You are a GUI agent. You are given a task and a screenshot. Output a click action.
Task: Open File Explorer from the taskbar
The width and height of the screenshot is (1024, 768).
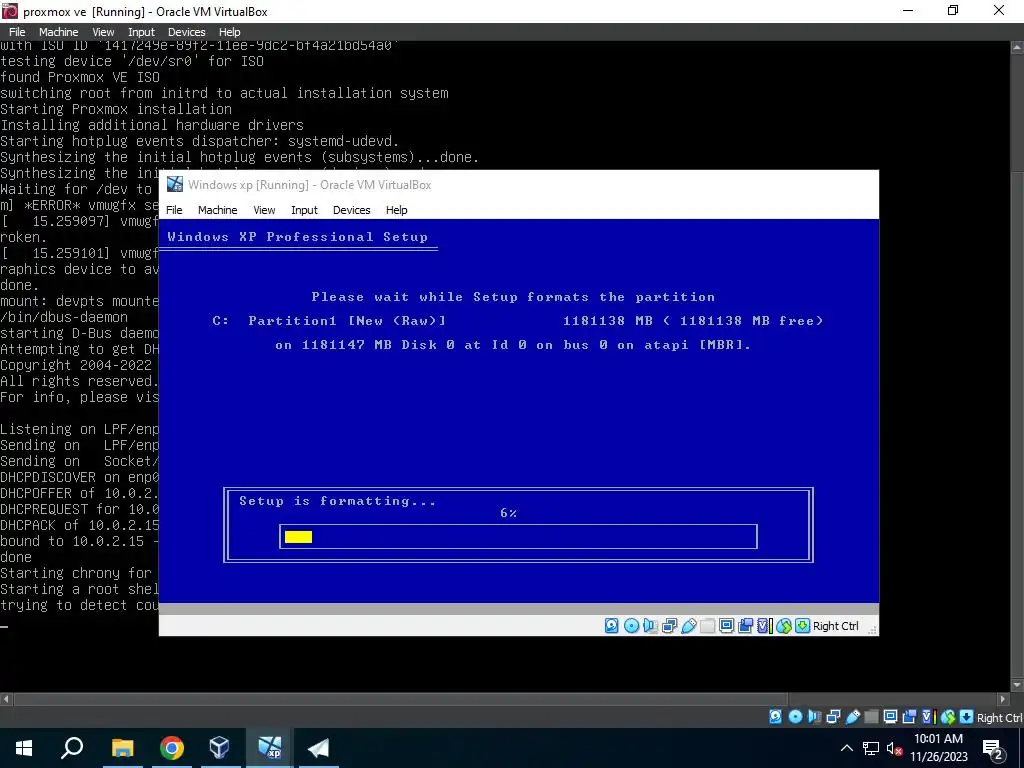pyautogui.click(x=122, y=748)
